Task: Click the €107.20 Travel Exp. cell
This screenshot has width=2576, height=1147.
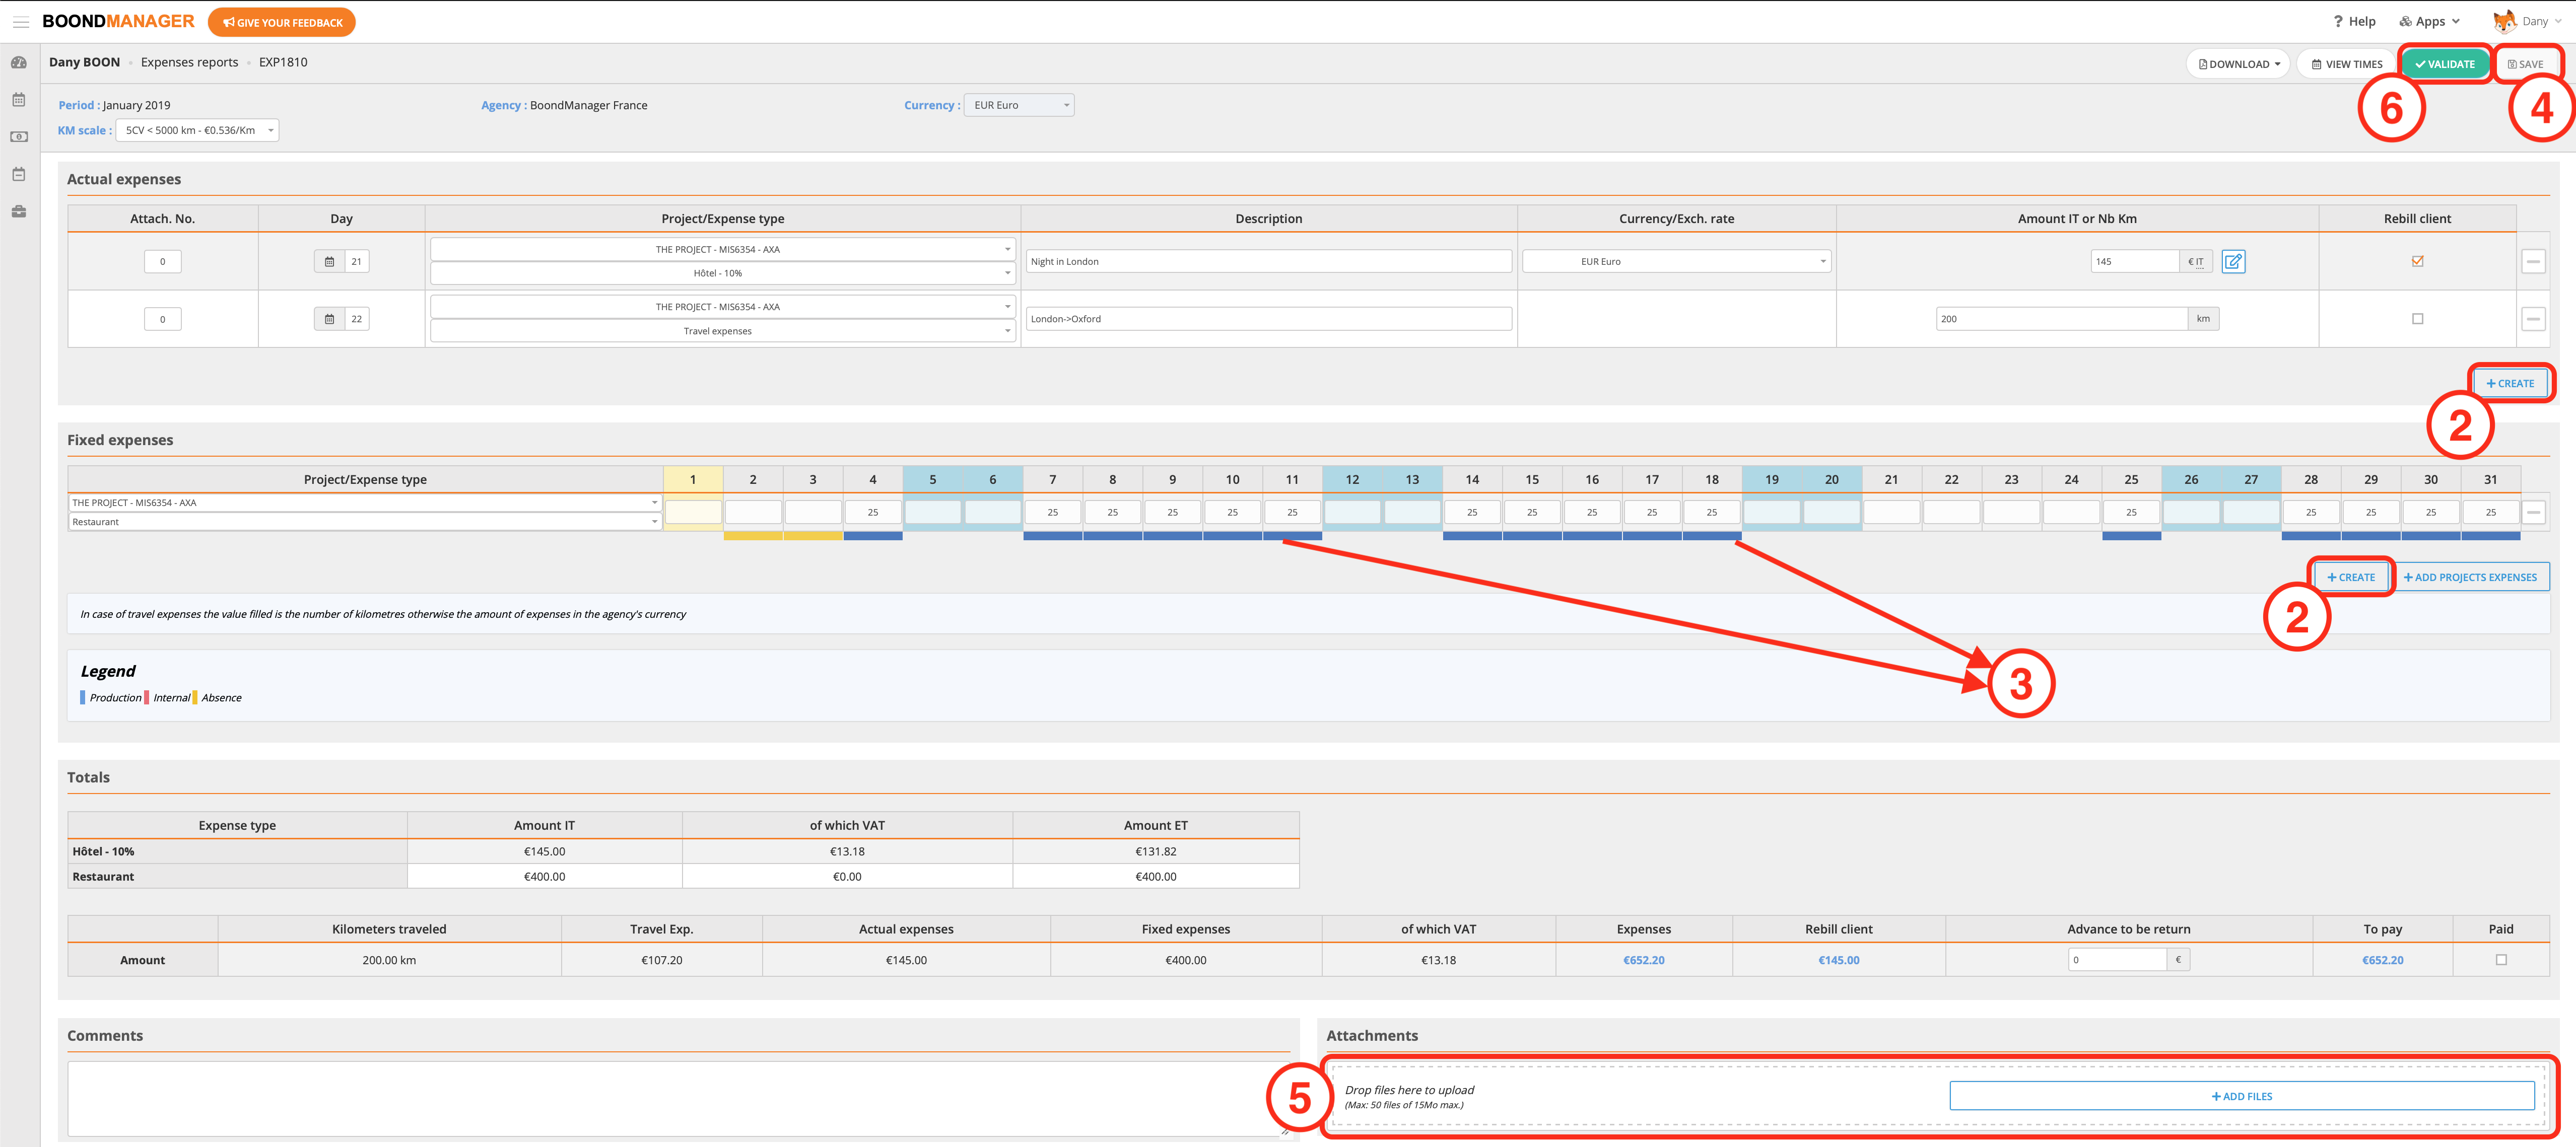Action: point(661,960)
